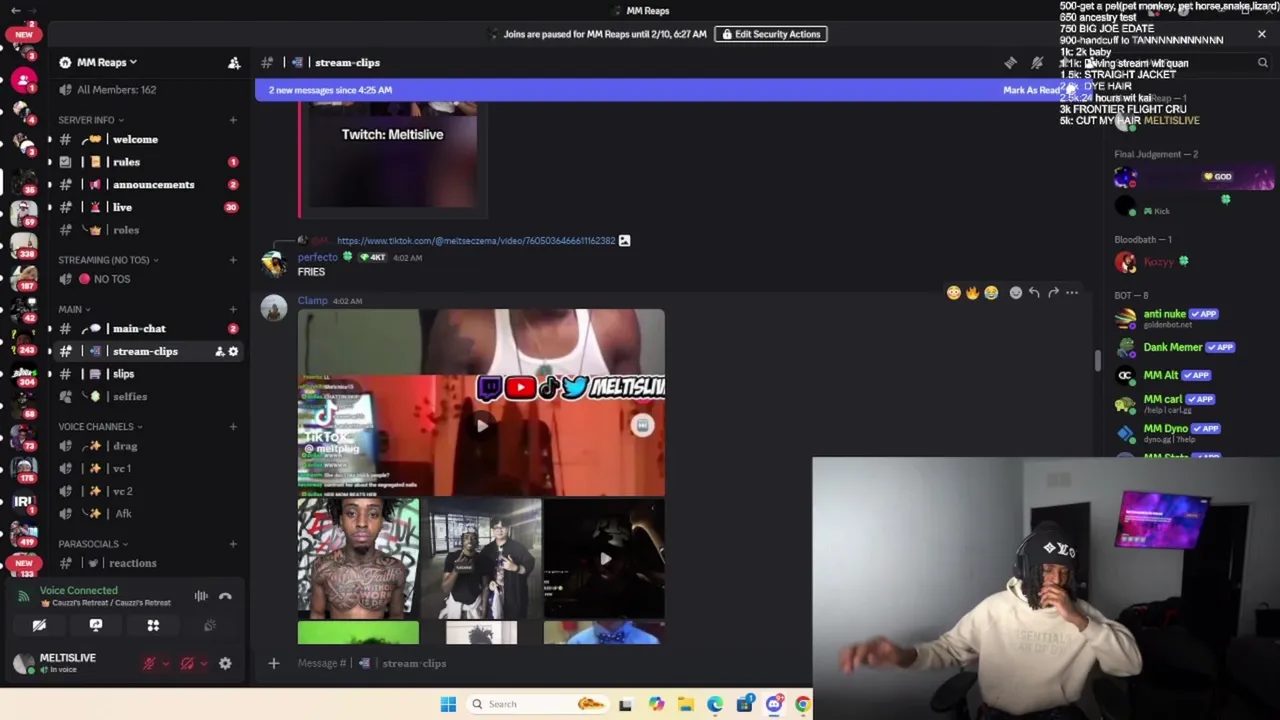Screen dimensions: 1280x720
Task: Open File Explorer from taskbar
Action: (686, 704)
